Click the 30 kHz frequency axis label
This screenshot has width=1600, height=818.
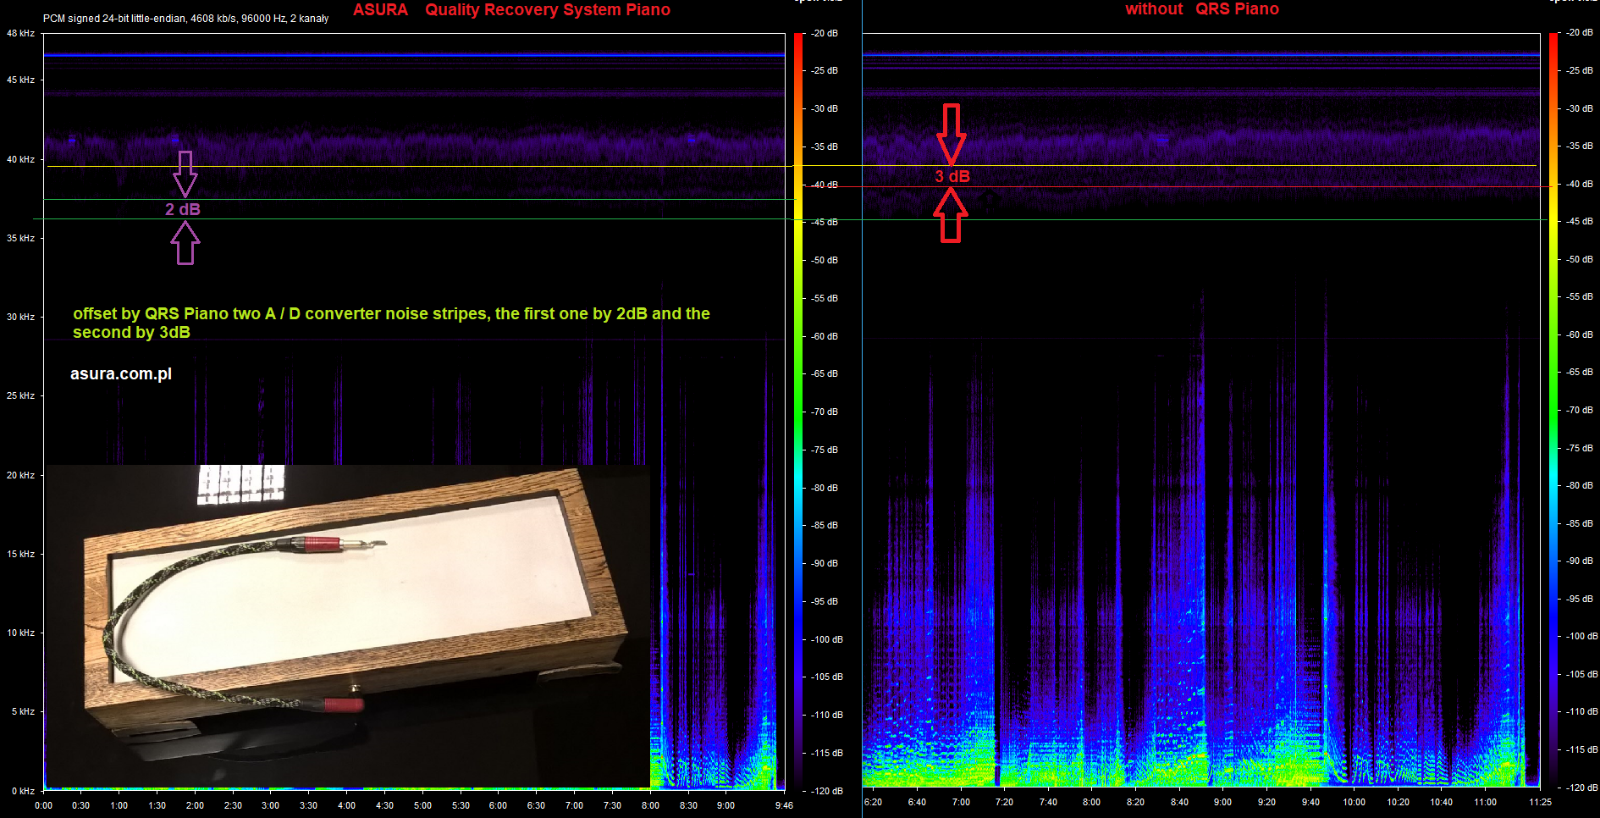(20, 317)
